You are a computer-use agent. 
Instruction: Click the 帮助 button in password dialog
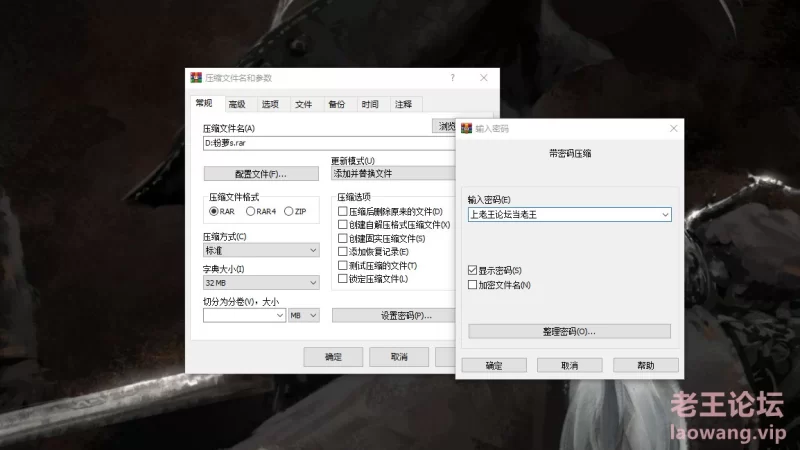click(645, 365)
